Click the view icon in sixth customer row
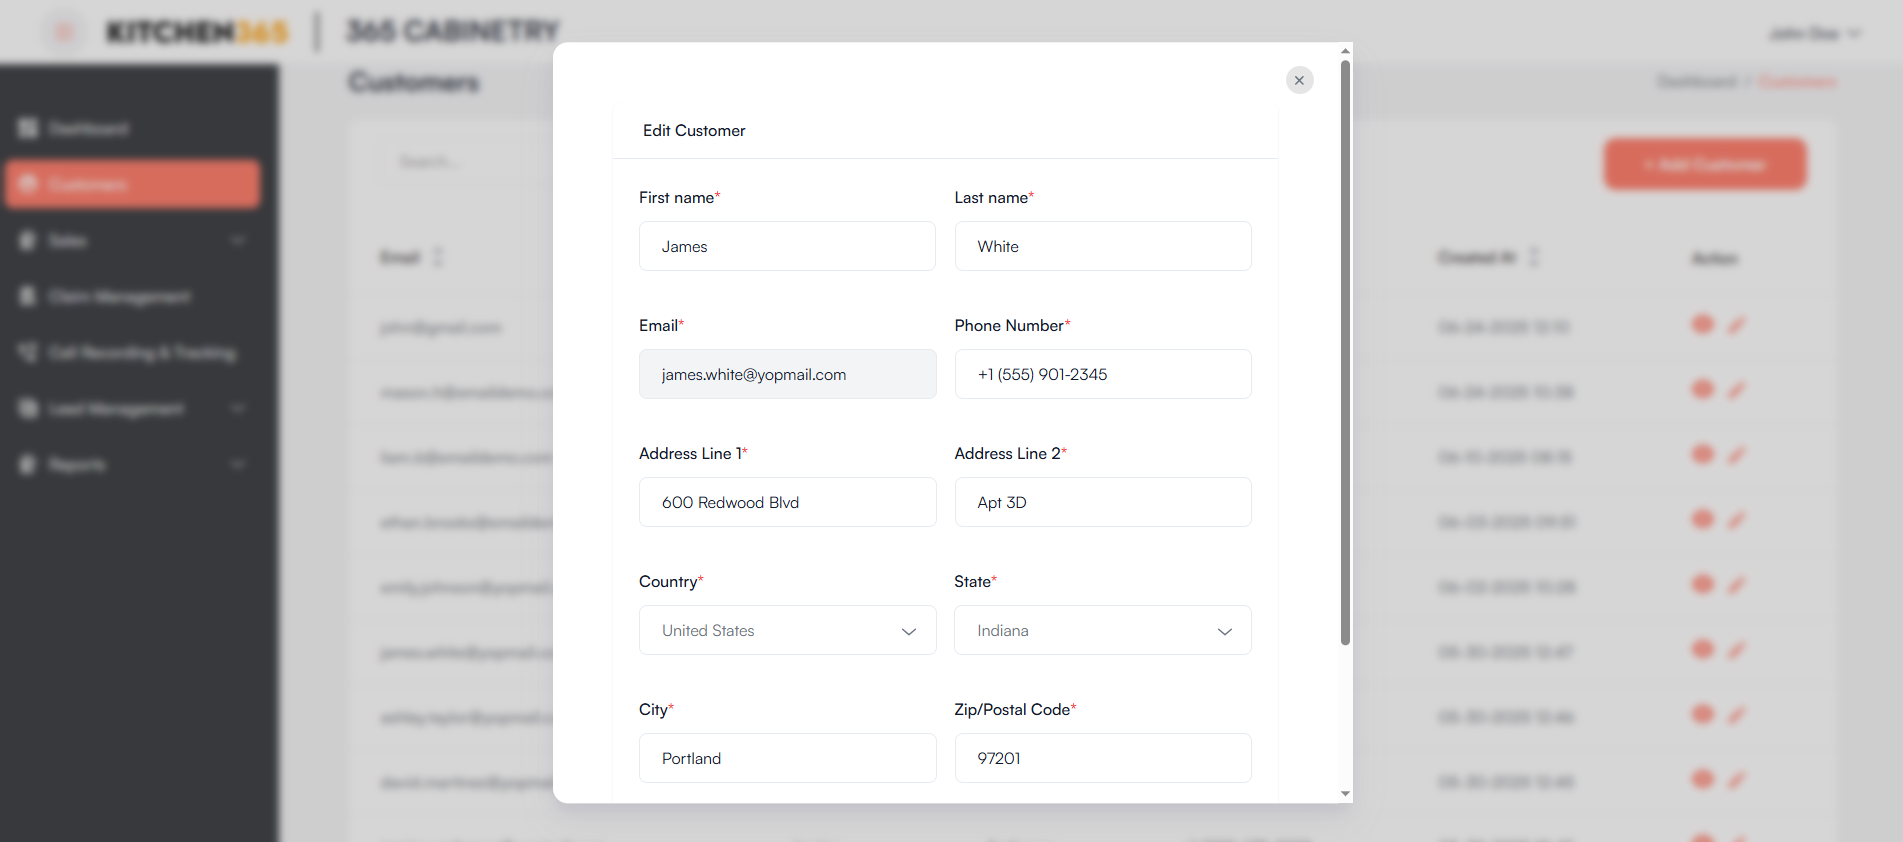Viewport: 1903px width, 842px height. (1703, 649)
